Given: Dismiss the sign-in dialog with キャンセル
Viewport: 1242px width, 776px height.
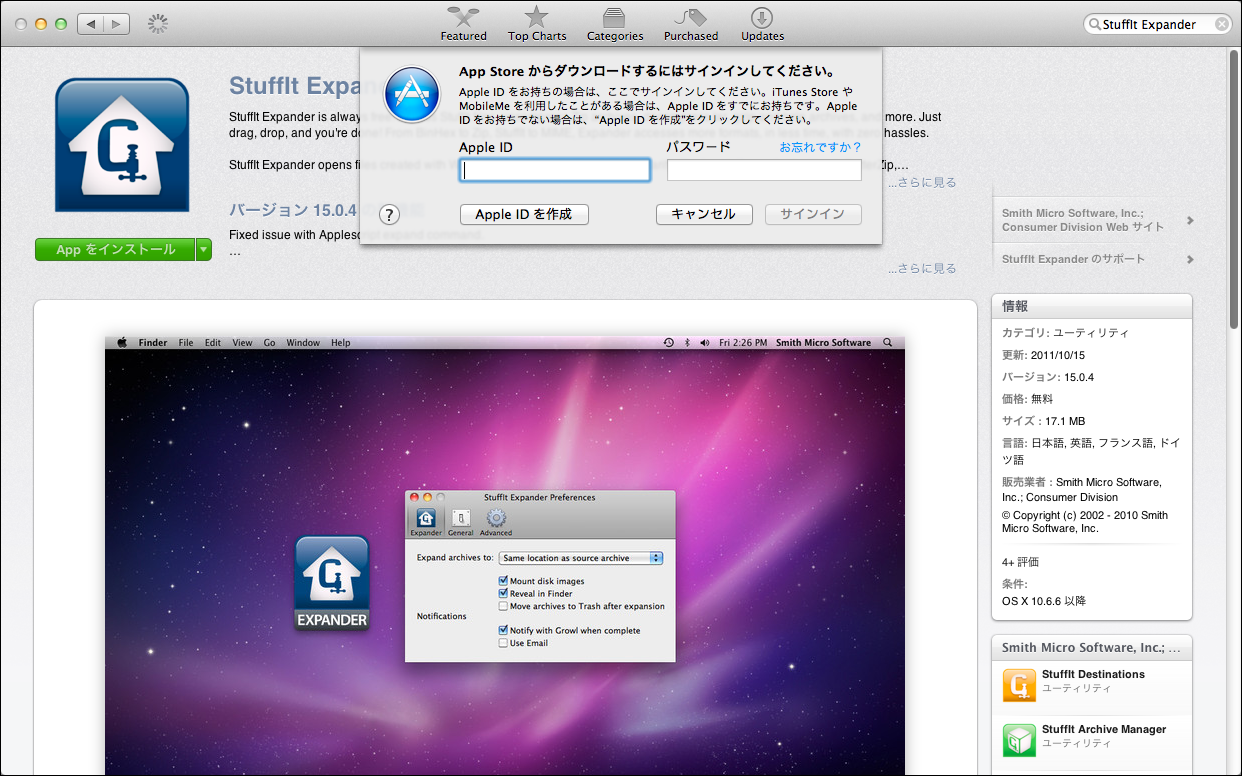Looking at the screenshot, I should pyautogui.click(x=703, y=214).
